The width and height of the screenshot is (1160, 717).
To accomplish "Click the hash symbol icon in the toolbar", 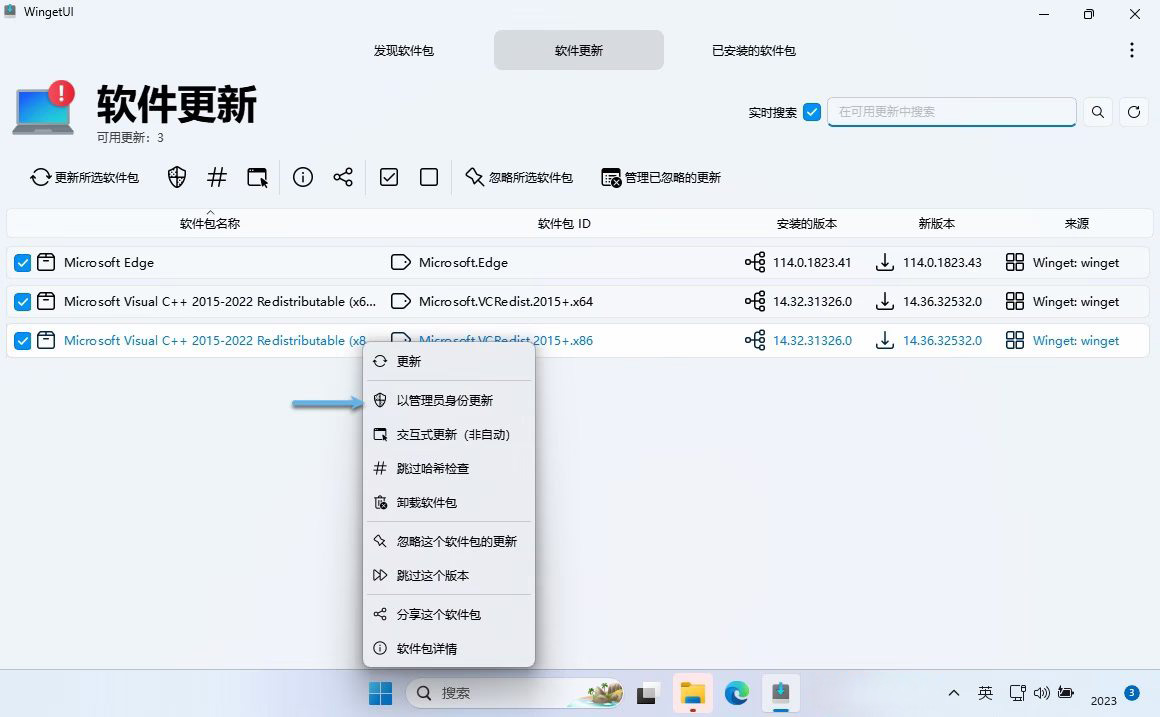I will click(217, 178).
